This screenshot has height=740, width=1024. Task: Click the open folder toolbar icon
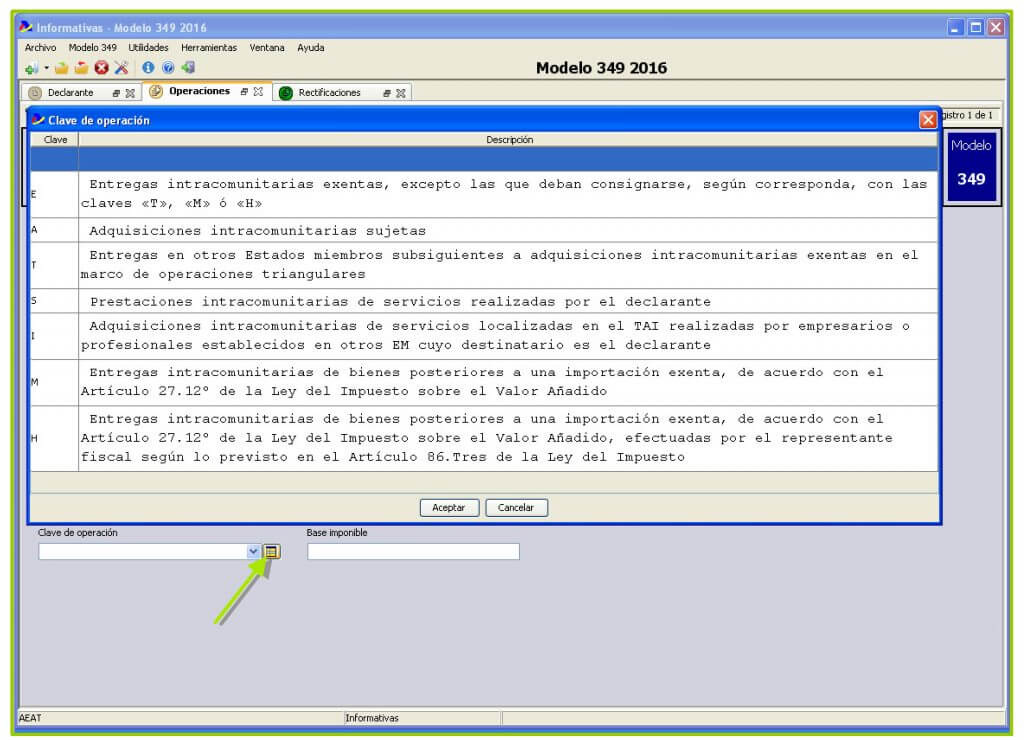(x=61, y=68)
